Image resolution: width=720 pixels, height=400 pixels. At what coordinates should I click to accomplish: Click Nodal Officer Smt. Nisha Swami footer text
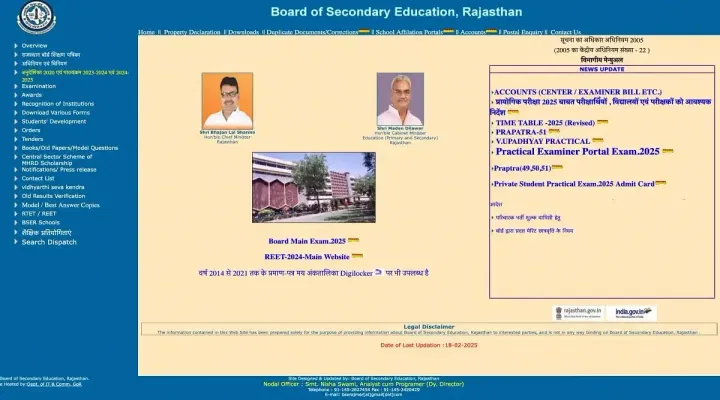[364, 384]
